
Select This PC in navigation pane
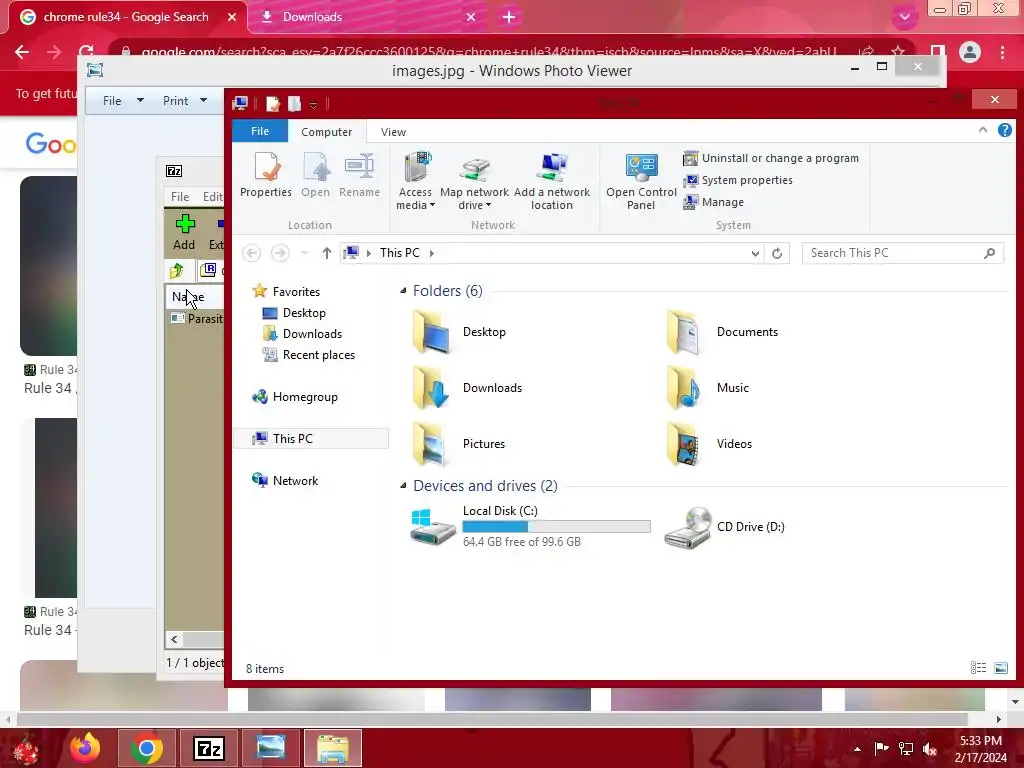pos(312,438)
